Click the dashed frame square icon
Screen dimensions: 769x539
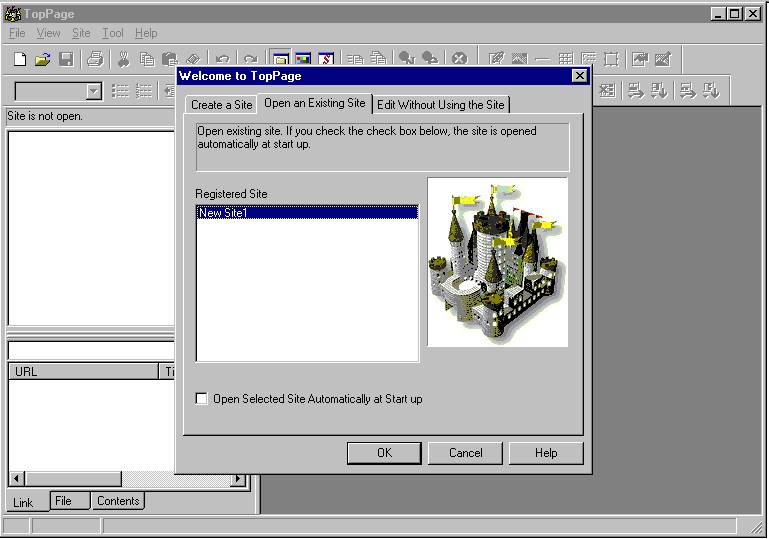611,59
